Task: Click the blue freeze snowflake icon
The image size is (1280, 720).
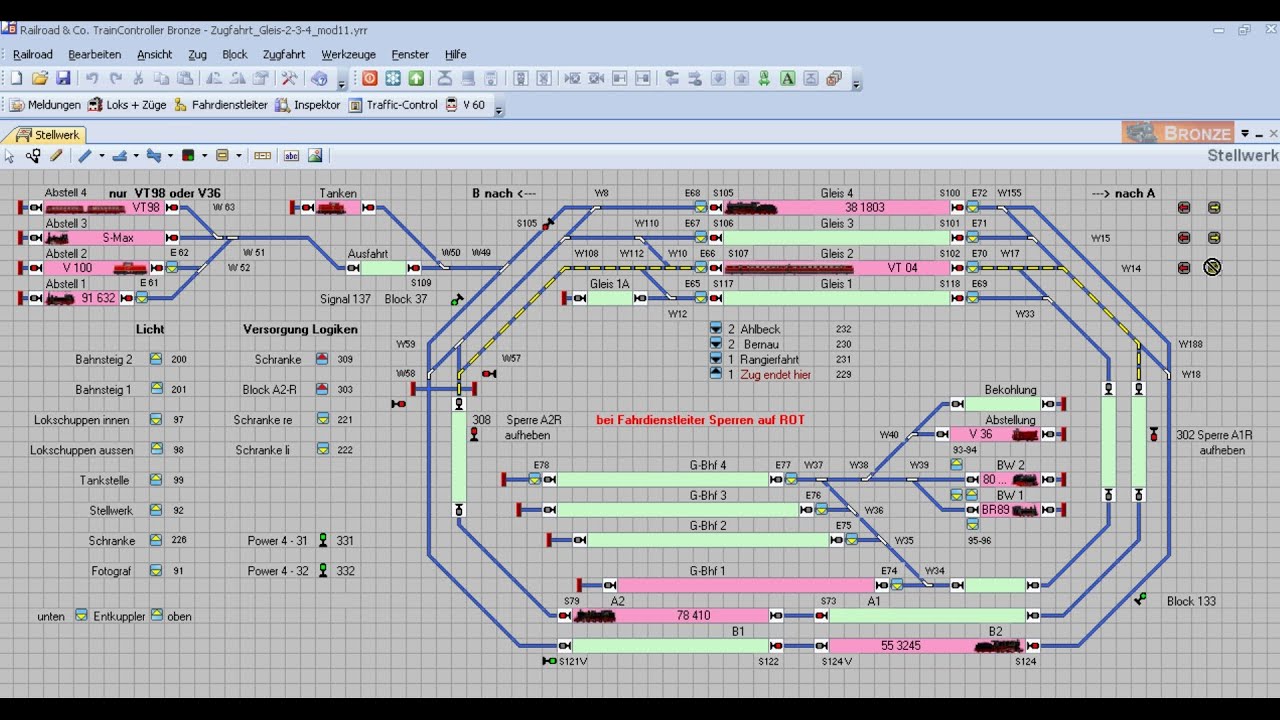Action: 393,78
